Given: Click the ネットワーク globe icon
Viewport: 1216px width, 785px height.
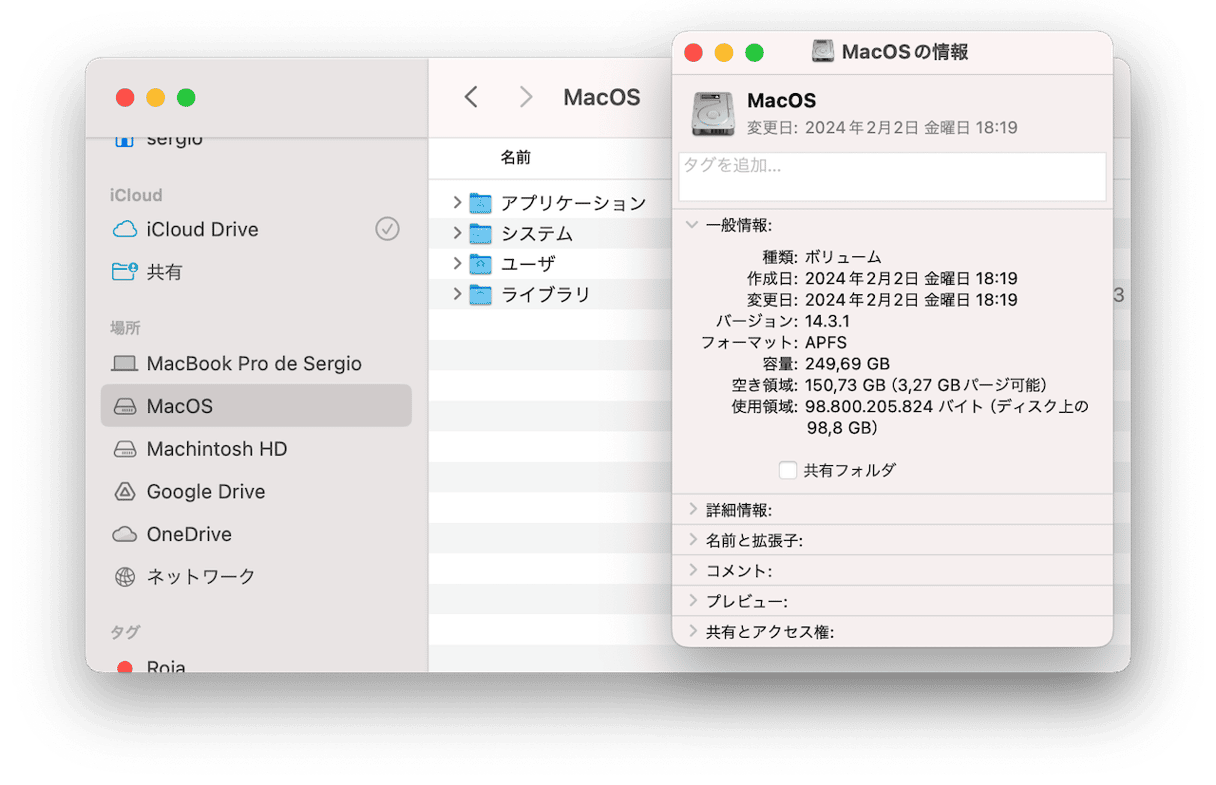Looking at the screenshot, I should click(x=125, y=577).
